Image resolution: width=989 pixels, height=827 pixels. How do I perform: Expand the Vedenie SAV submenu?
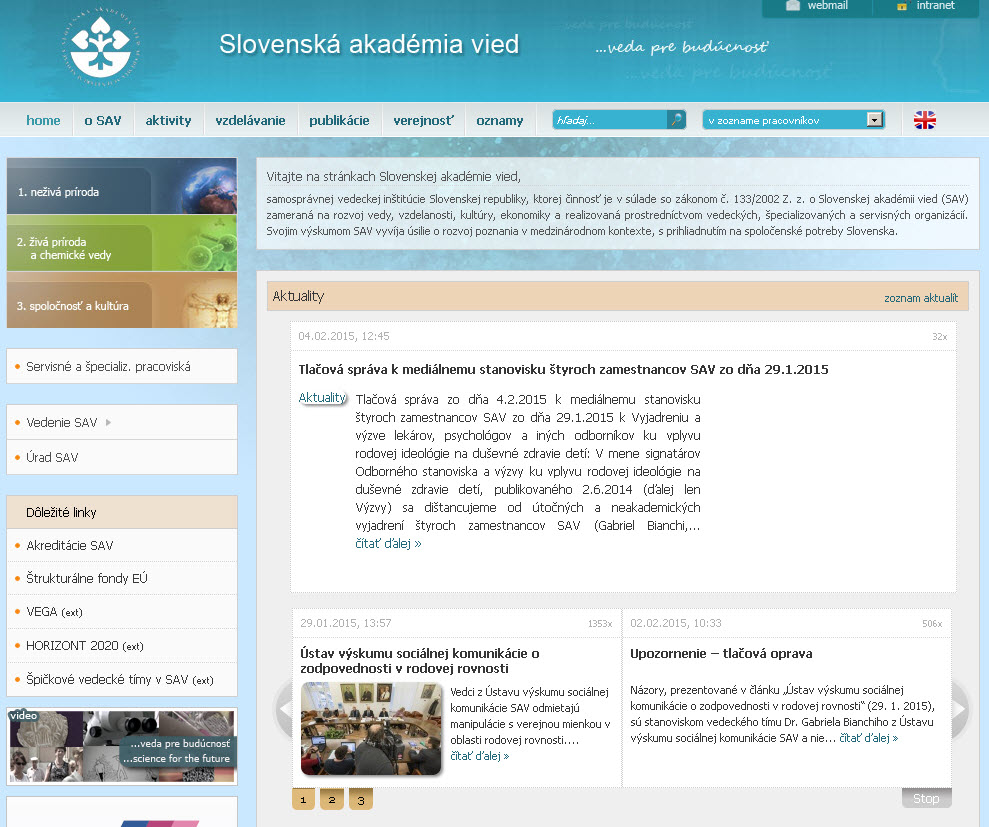108,423
